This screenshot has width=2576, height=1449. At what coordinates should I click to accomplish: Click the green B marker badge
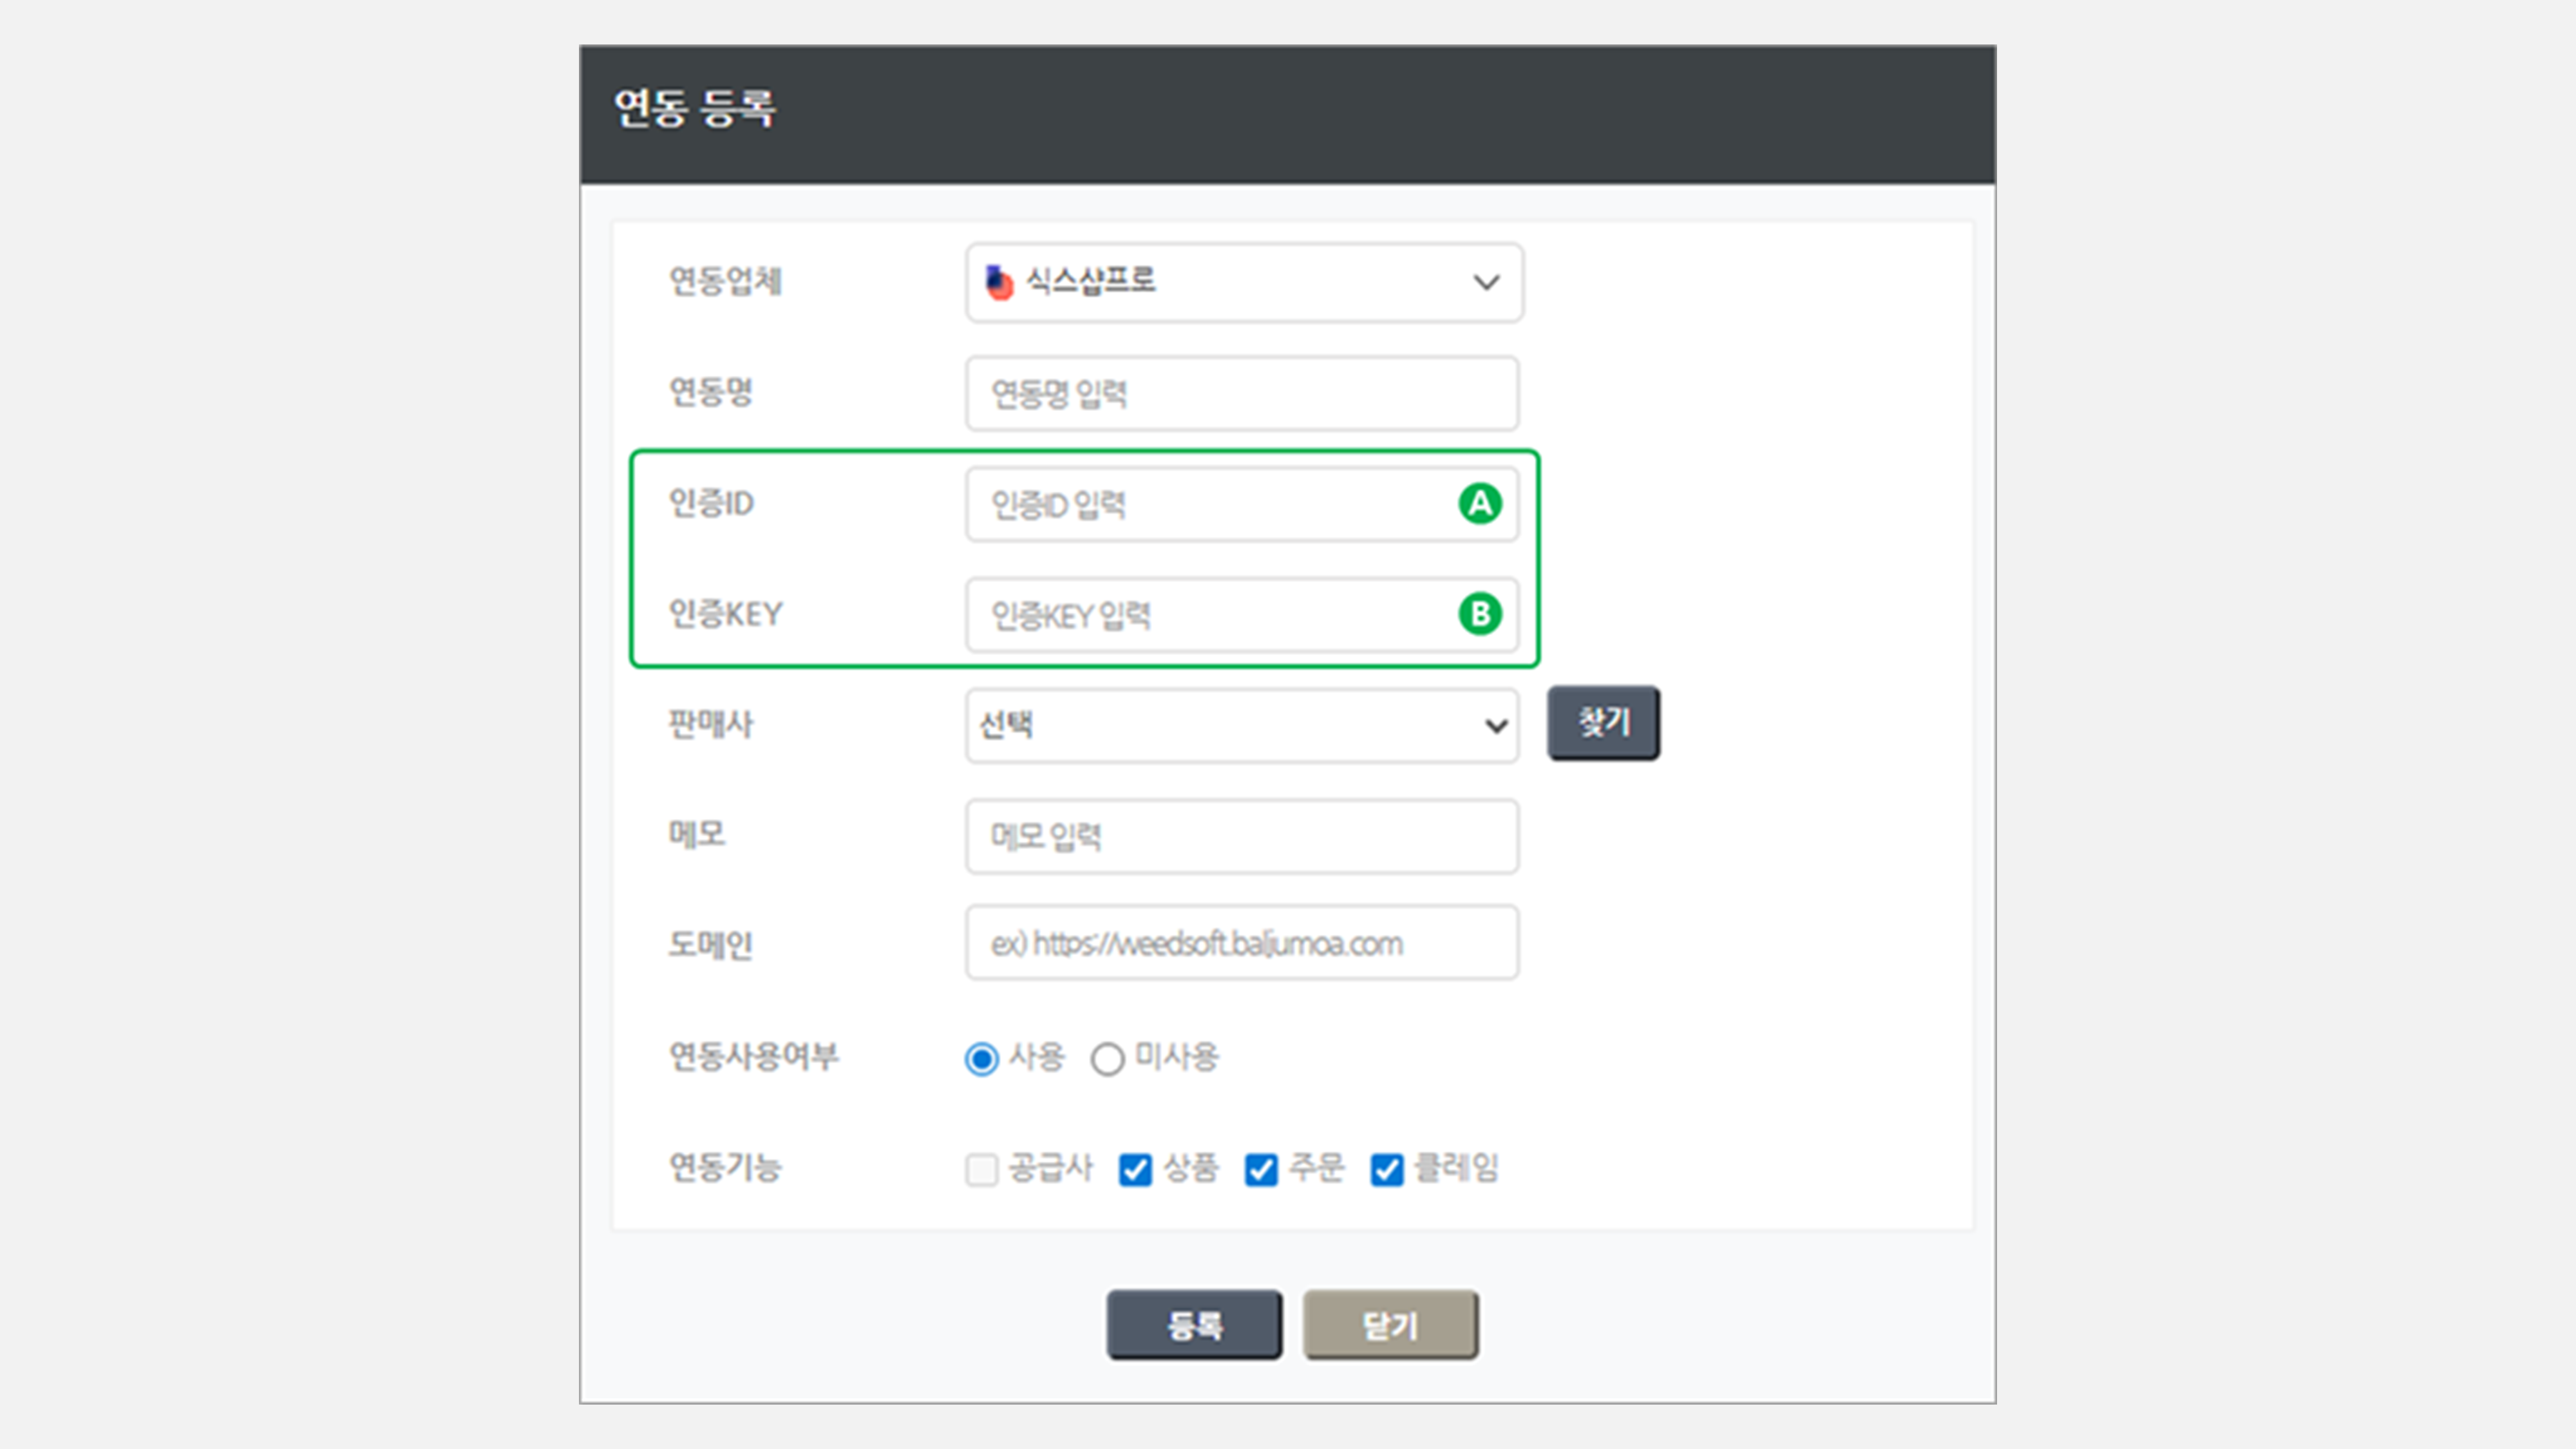(x=1480, y=614)
